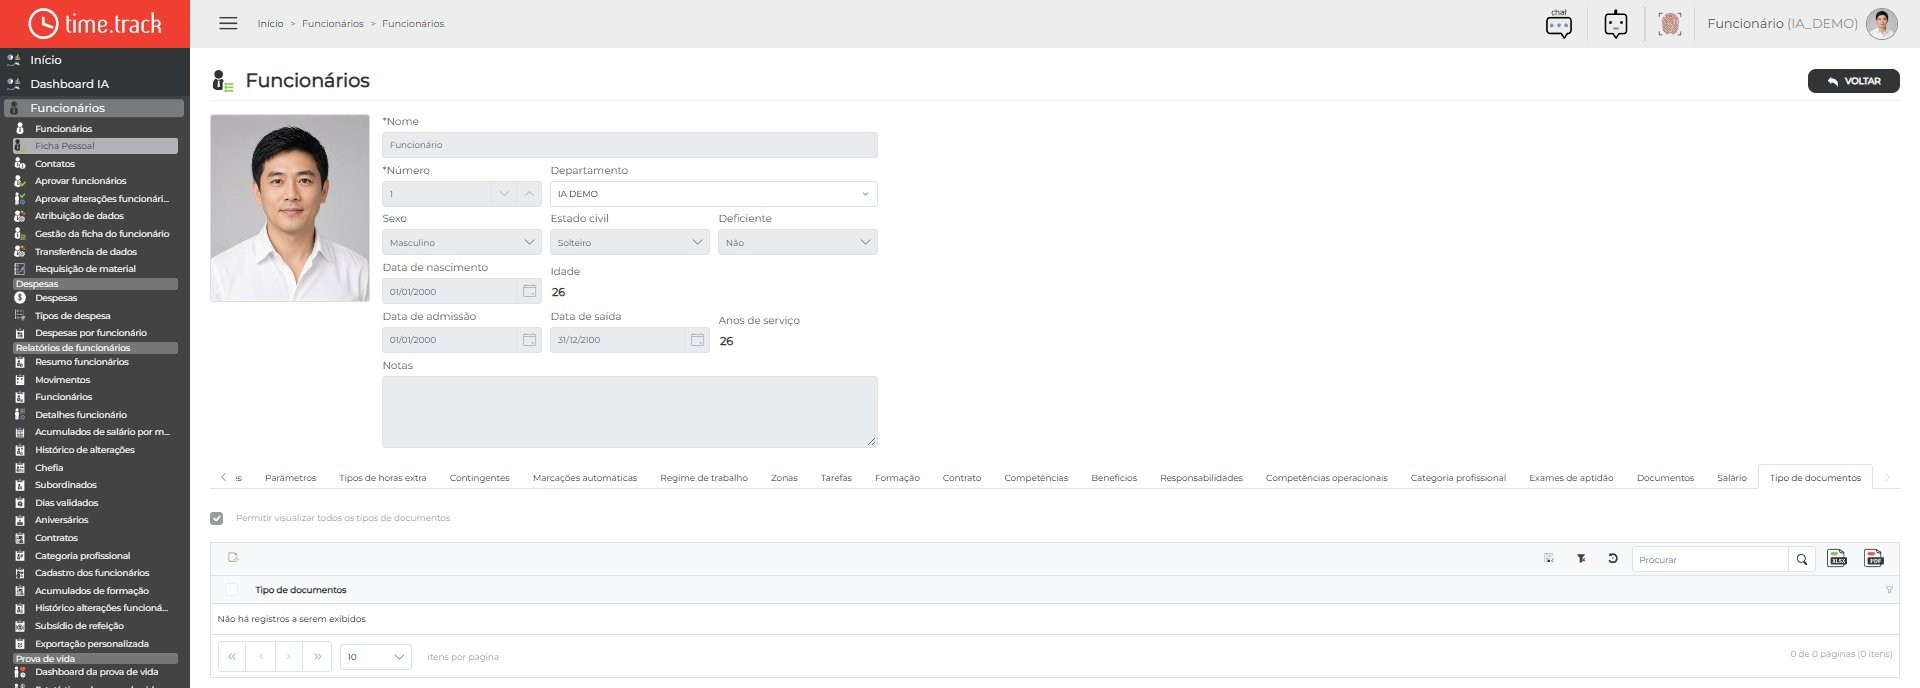Open the Estado civil dropdown

tap(630, 242)
